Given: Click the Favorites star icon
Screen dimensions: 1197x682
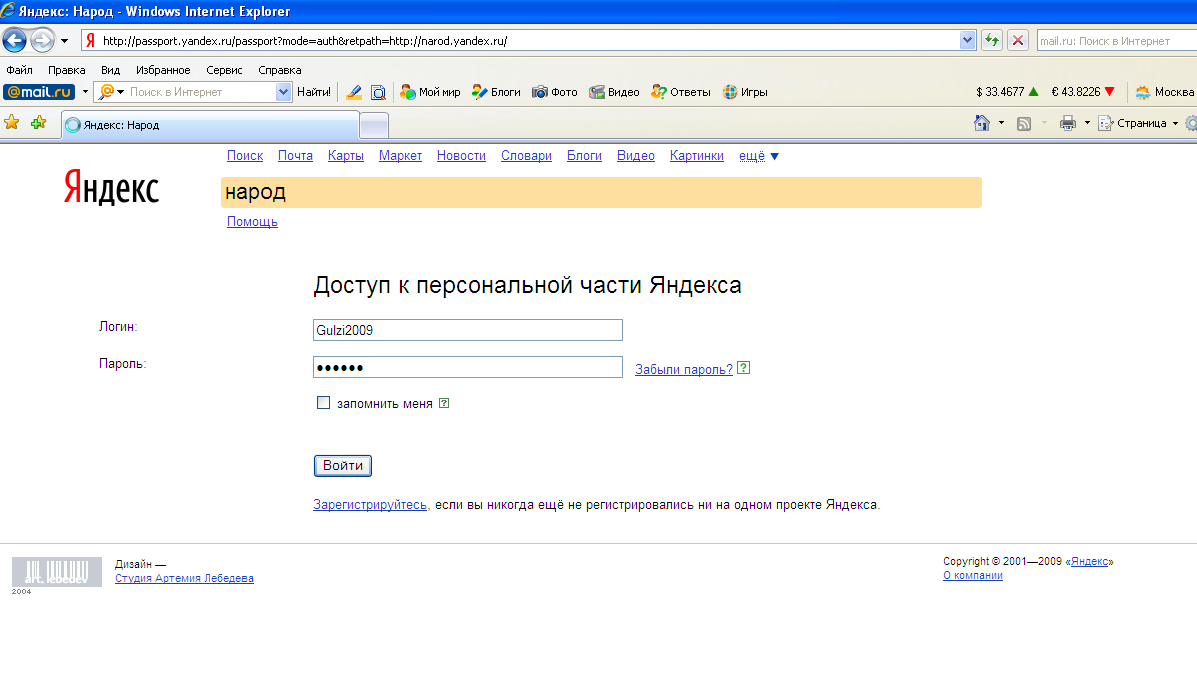Looking at the screenshot, I should (11, 122).
